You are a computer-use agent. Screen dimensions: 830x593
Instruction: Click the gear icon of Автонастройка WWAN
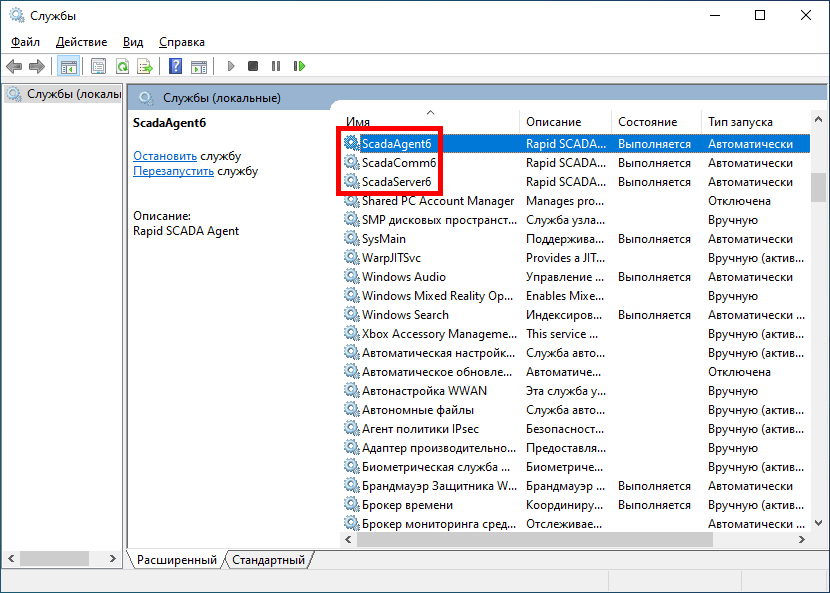tap(351, 390)
